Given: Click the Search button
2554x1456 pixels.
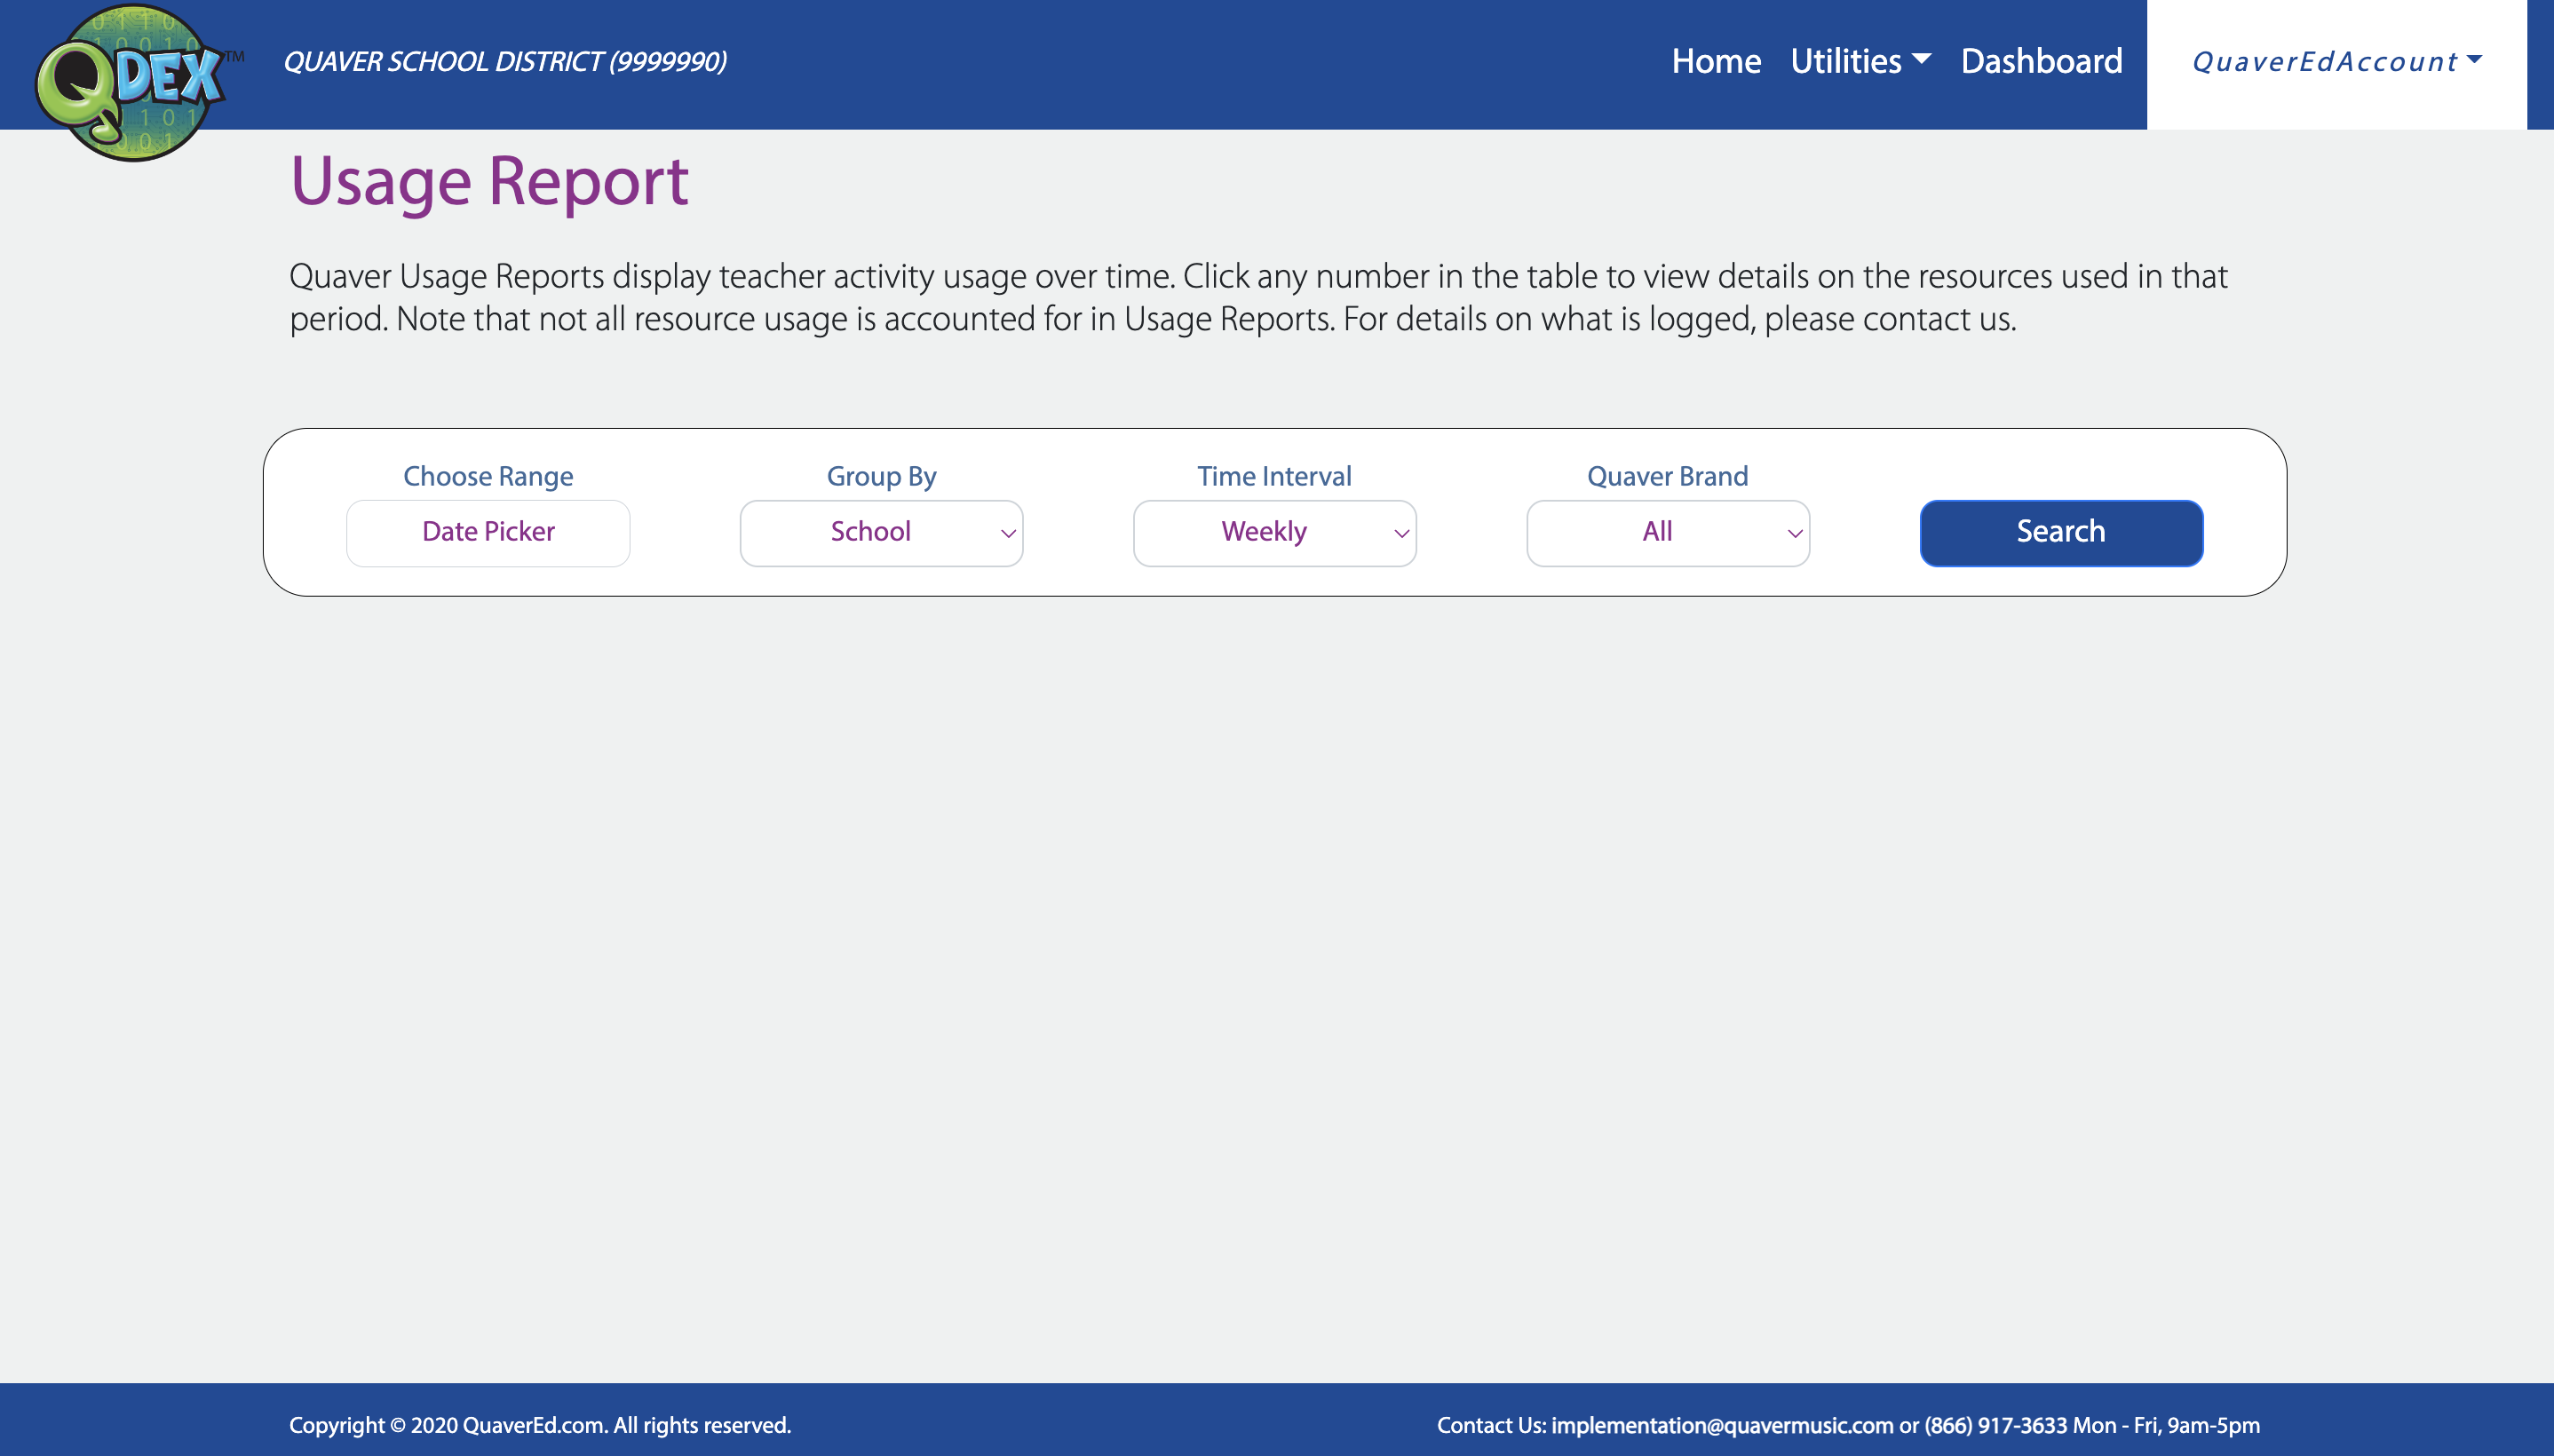Looking at the screenshot, I should tap(2061, 533).
